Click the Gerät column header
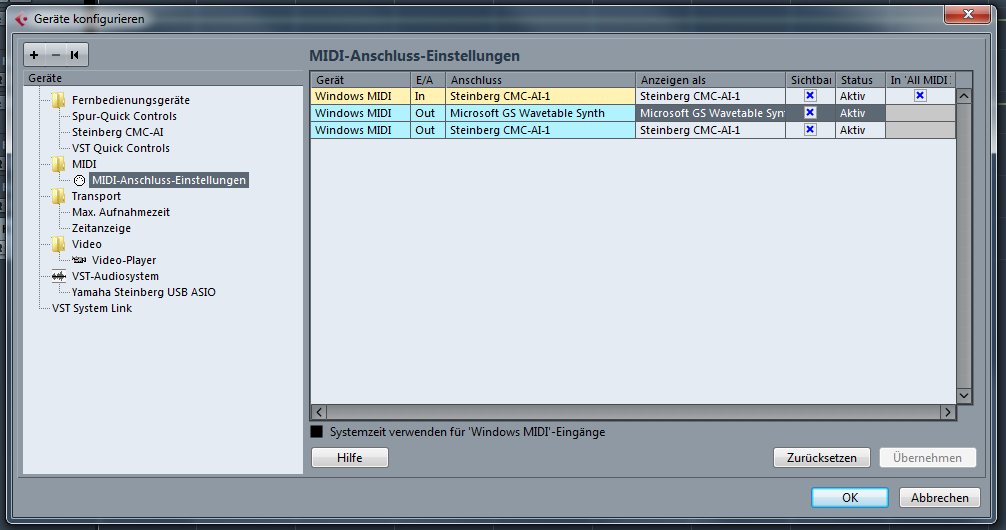1006x530 pixels. click(x=361, y=80)
